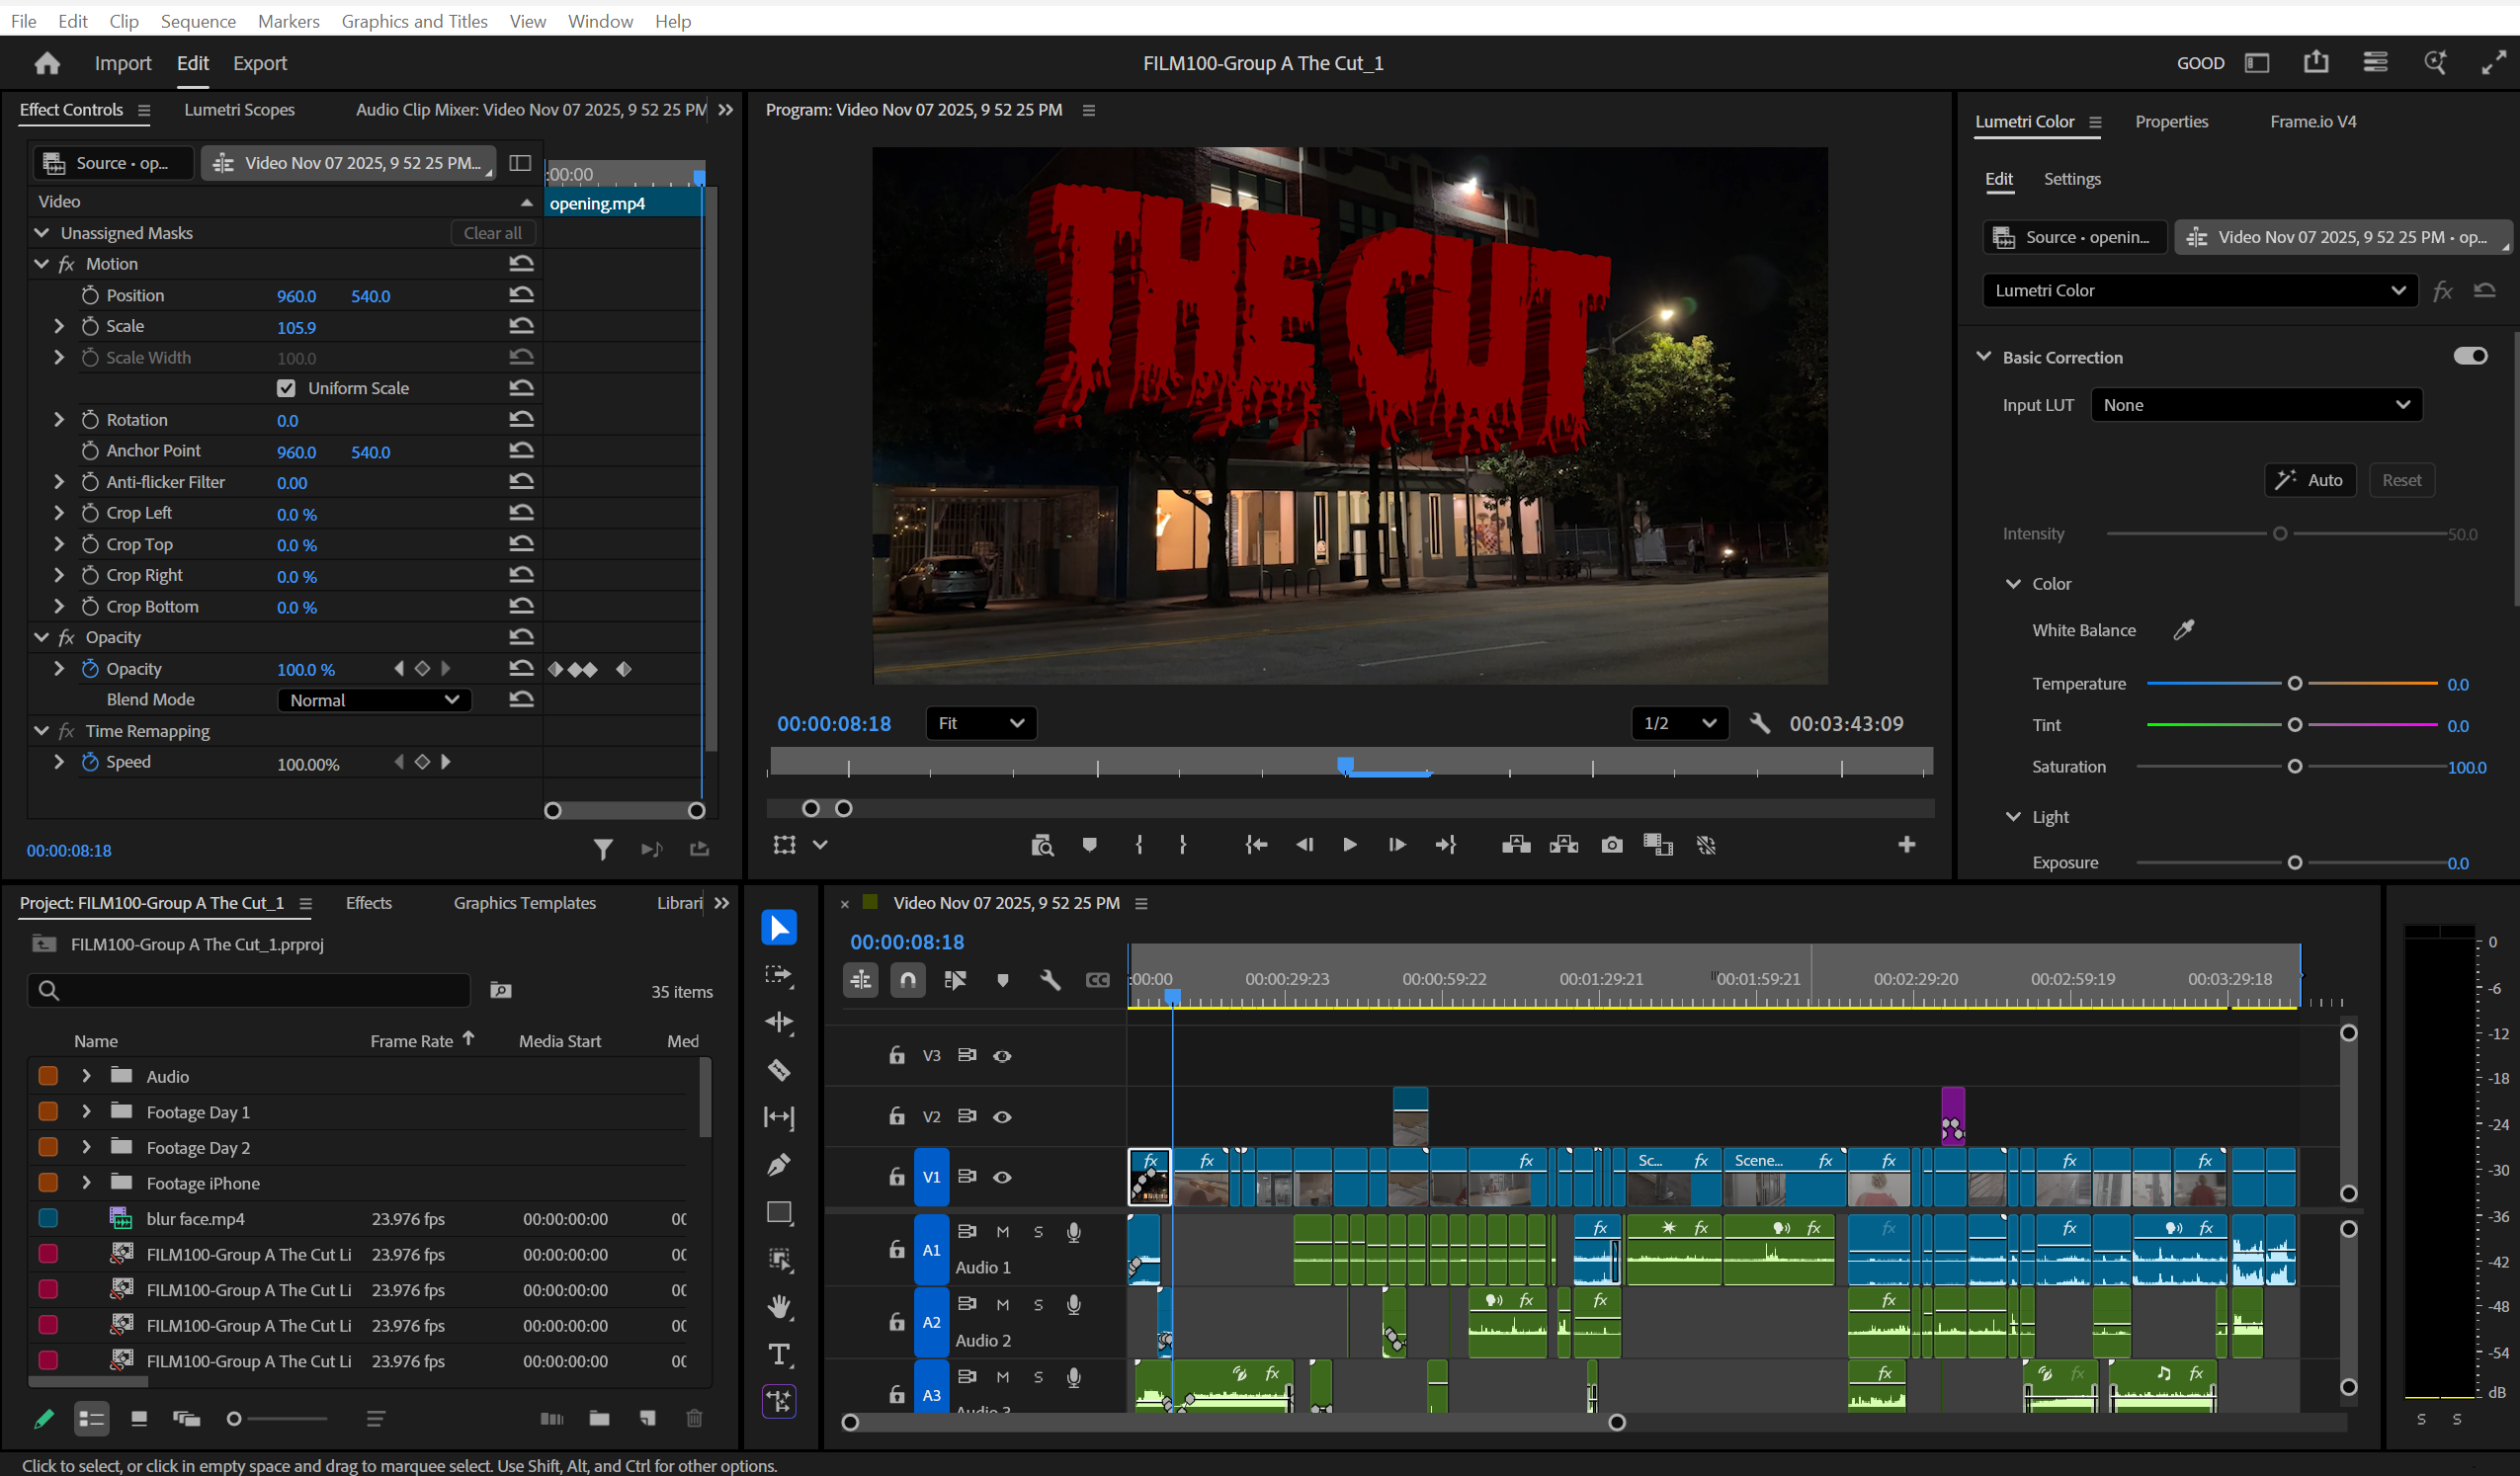Toggle the V1 track lock
The image size is (2520, 1476).
click(x=896, y=1177)
